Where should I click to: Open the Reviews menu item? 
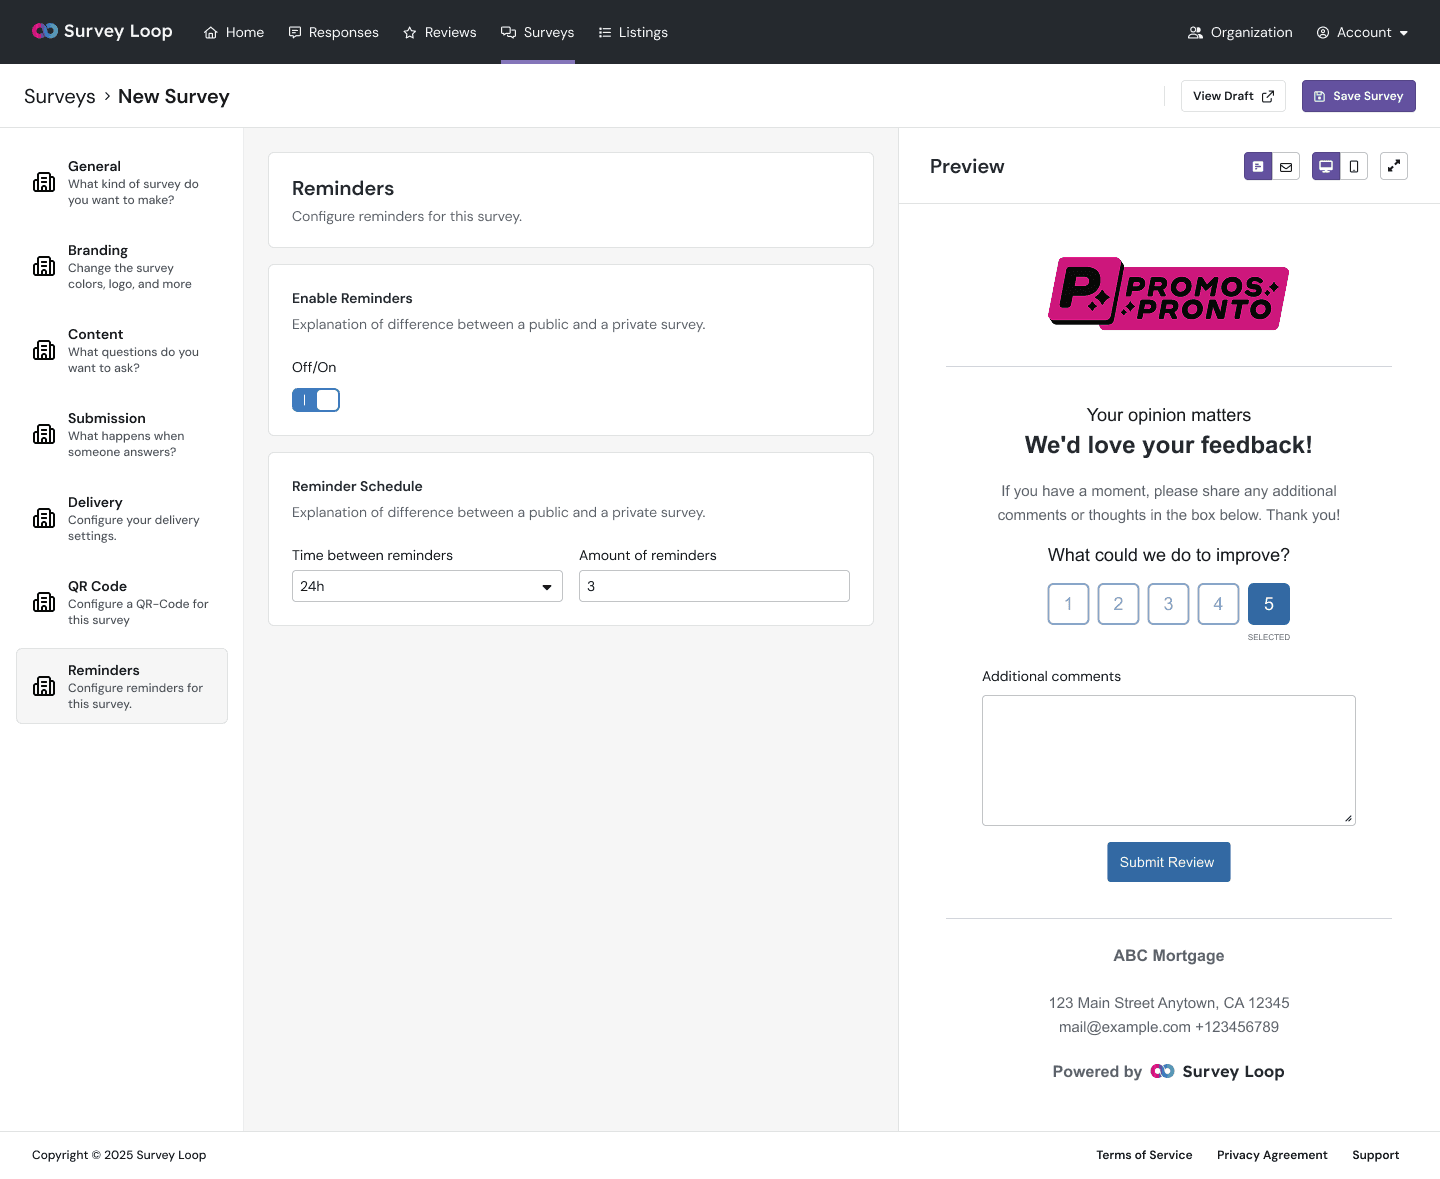(440, 32)
